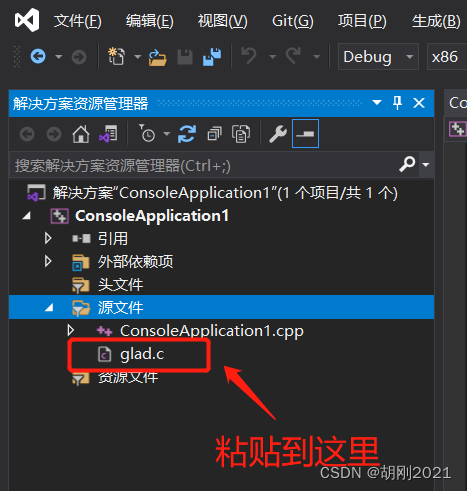Open the undo history dropdown arrow
This screenshot has height=491, width=467.
click(273, 57)
